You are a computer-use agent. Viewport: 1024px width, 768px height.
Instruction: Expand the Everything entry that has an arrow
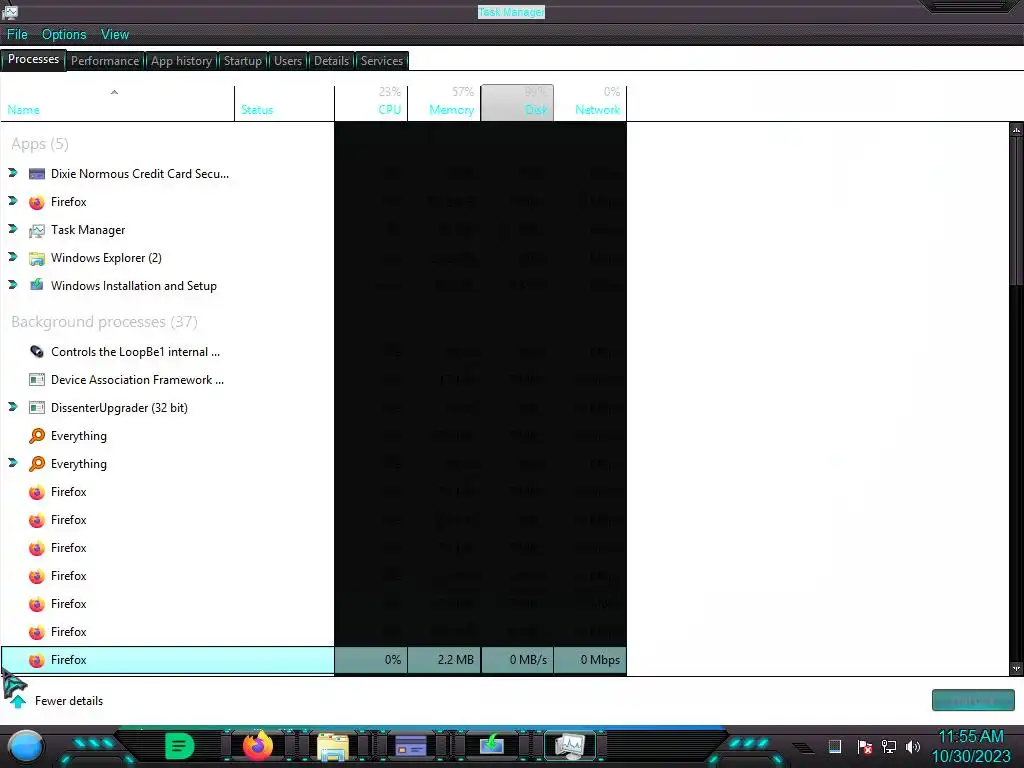pos(12,463)
